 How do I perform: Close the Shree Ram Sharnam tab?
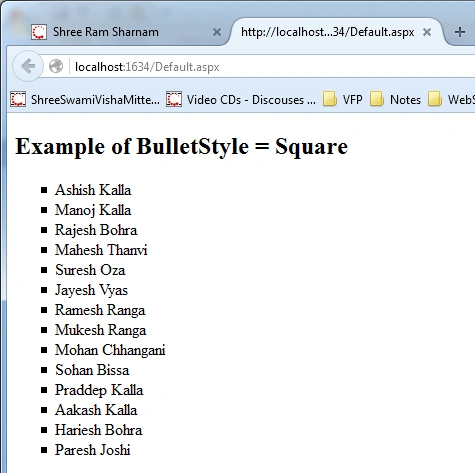click(217, 32)
